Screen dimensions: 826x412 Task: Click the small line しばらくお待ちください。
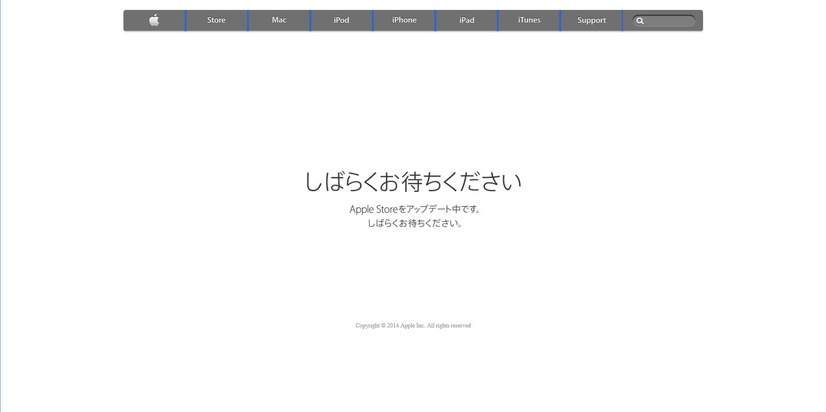pyautogui.click(x=415, y=223)
